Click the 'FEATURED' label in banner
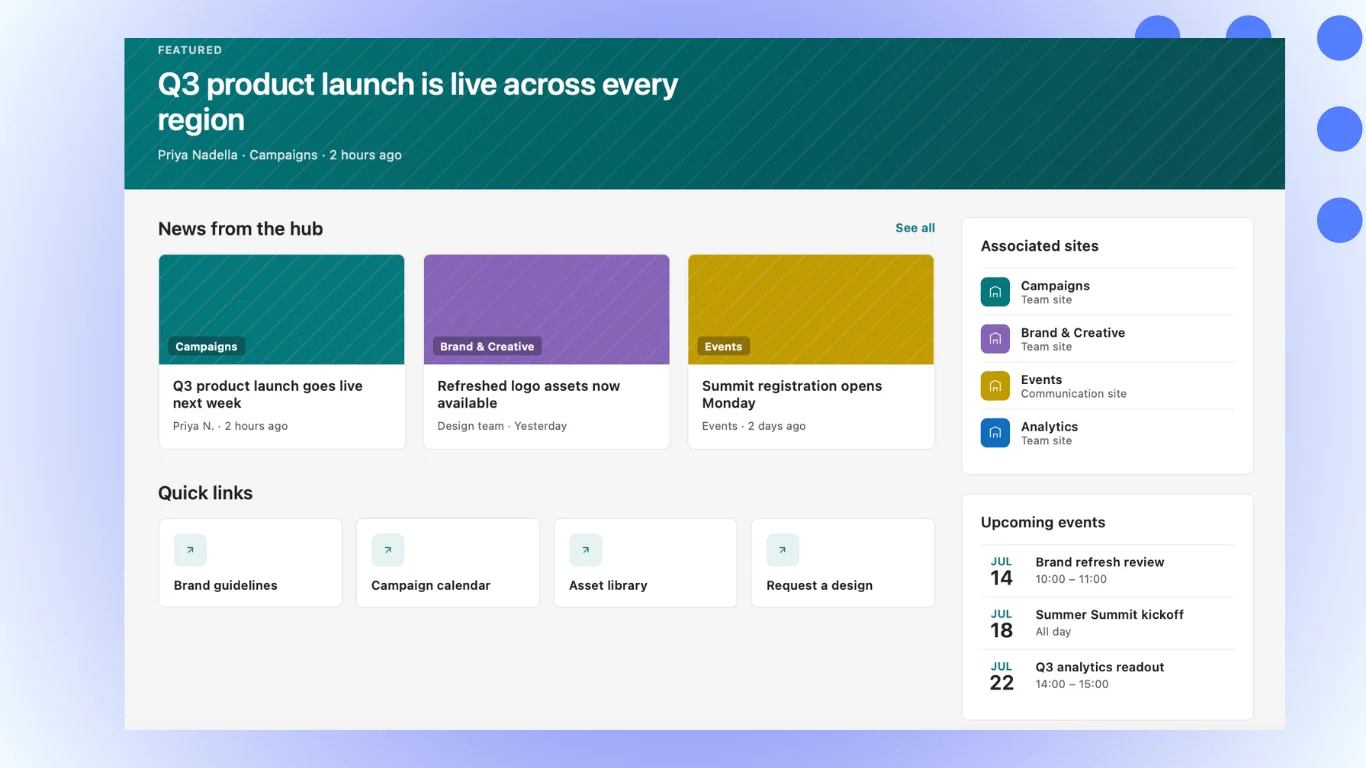 (x=190, y=50)
